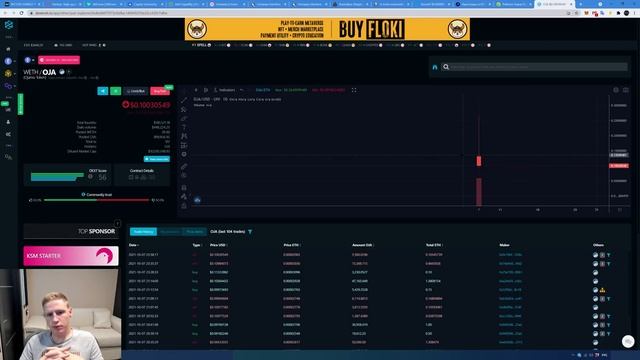
Task: Click the dark button left of Buy/Sell
Action: pyautogui.click(x=136, y=91)
